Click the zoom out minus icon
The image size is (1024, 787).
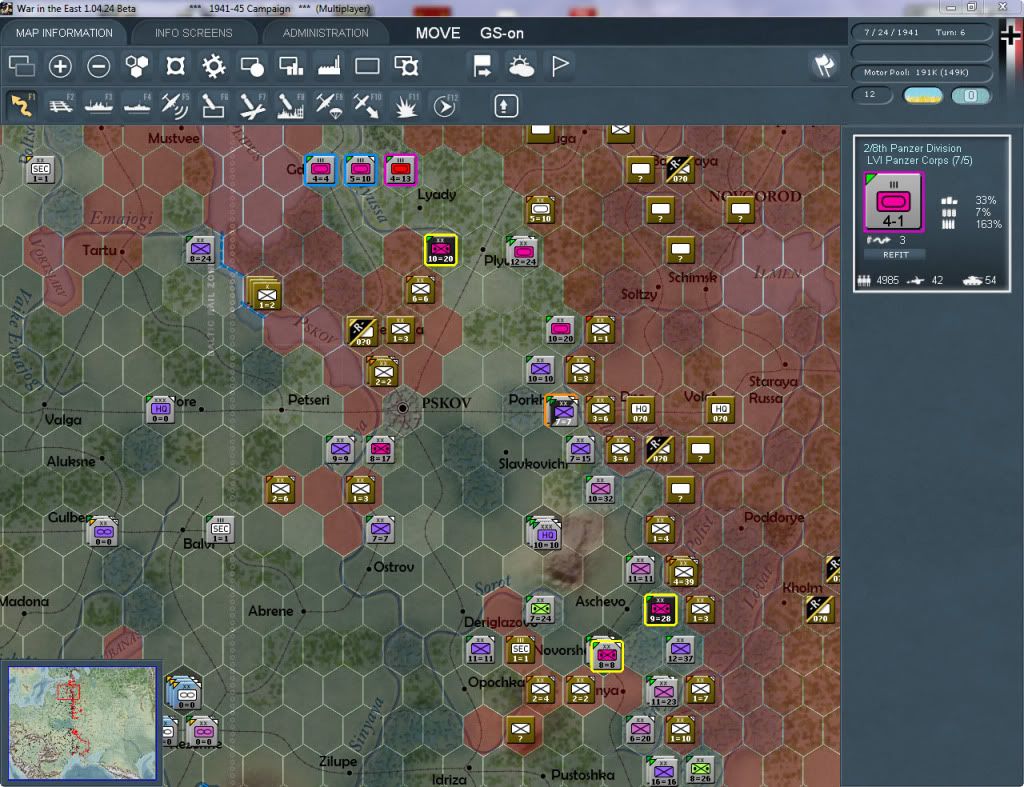click(99, 66)
